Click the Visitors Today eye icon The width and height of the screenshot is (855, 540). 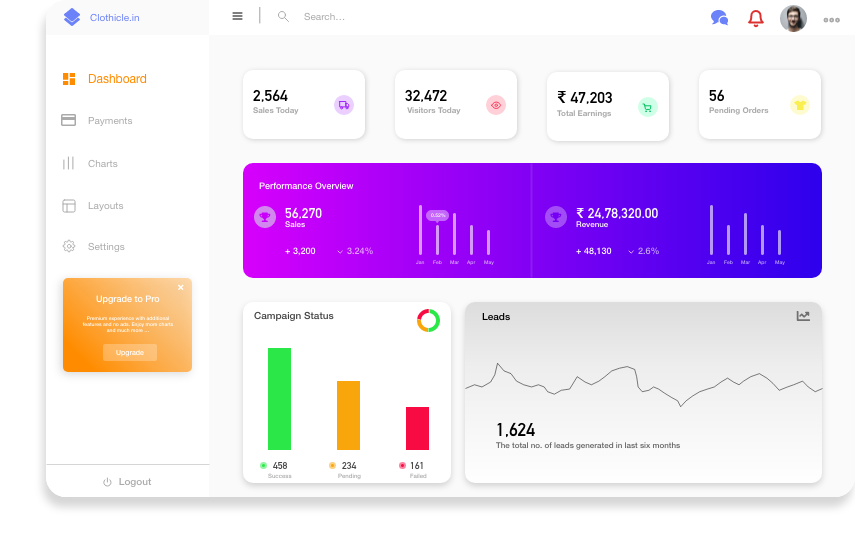tap(495, 105)
